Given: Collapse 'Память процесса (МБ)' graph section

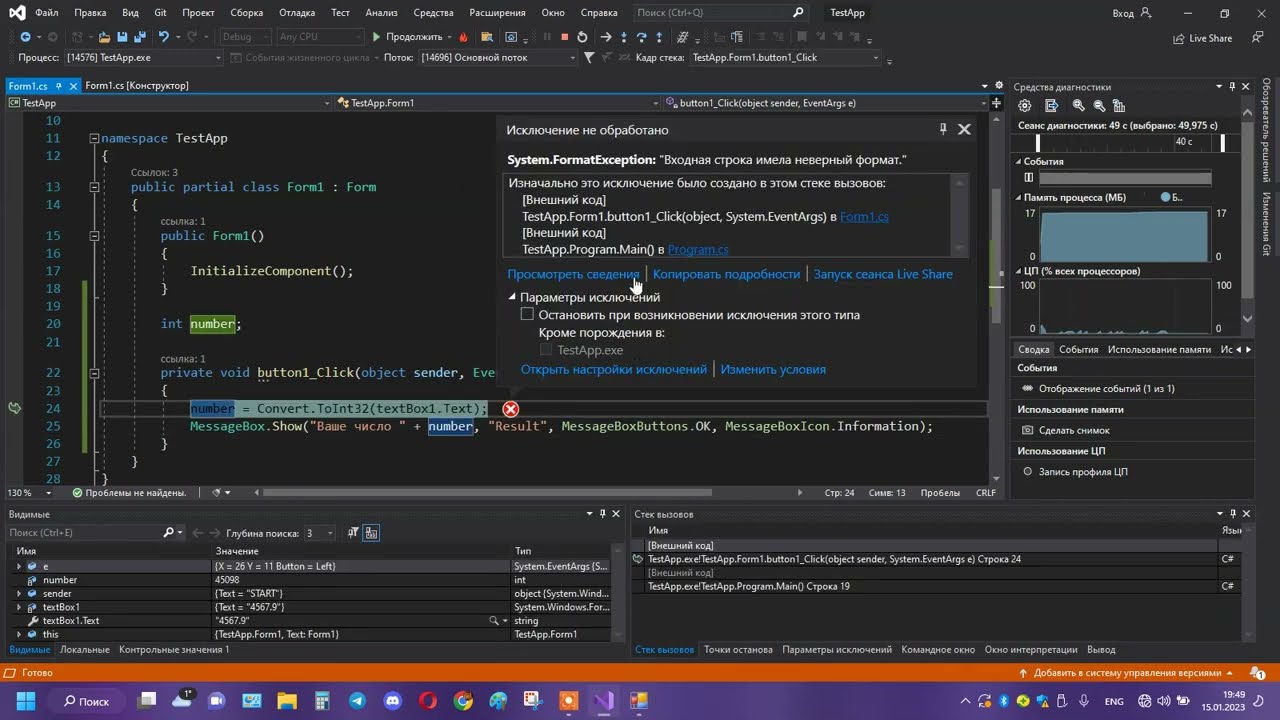Looking at the screenshot, I should point(1020,198).
